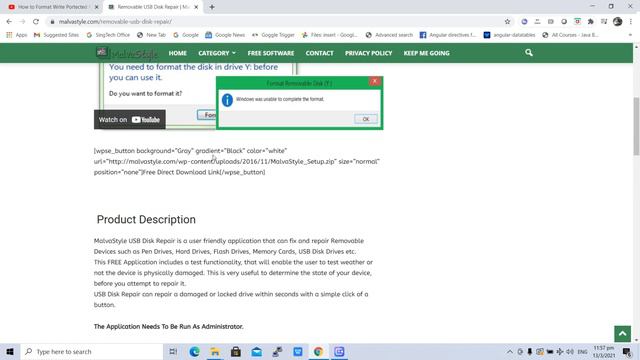Open the Angular directives Facebook bookmark

[x=448, y=35]
